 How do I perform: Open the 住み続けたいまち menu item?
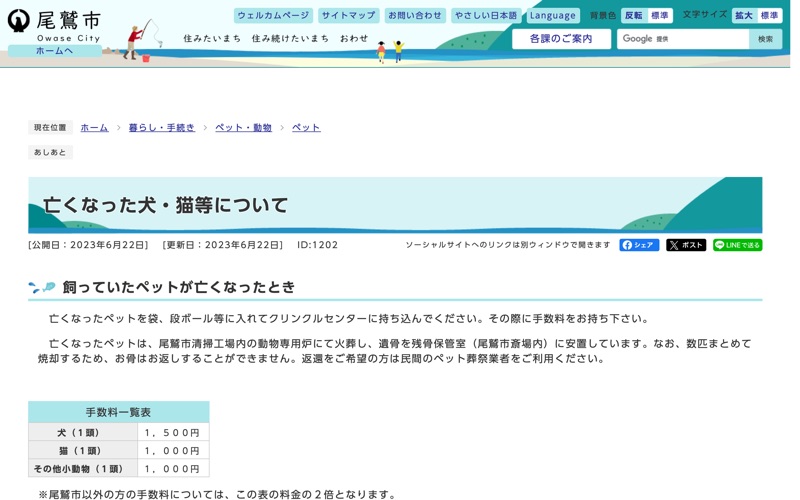coord(290,38)
